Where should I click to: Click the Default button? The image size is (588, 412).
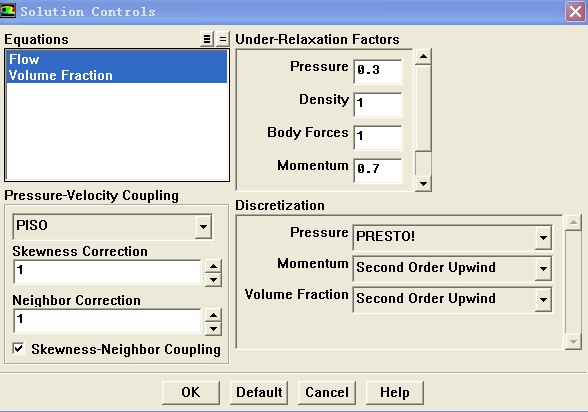pyautogui.click(x=259, y=393)
